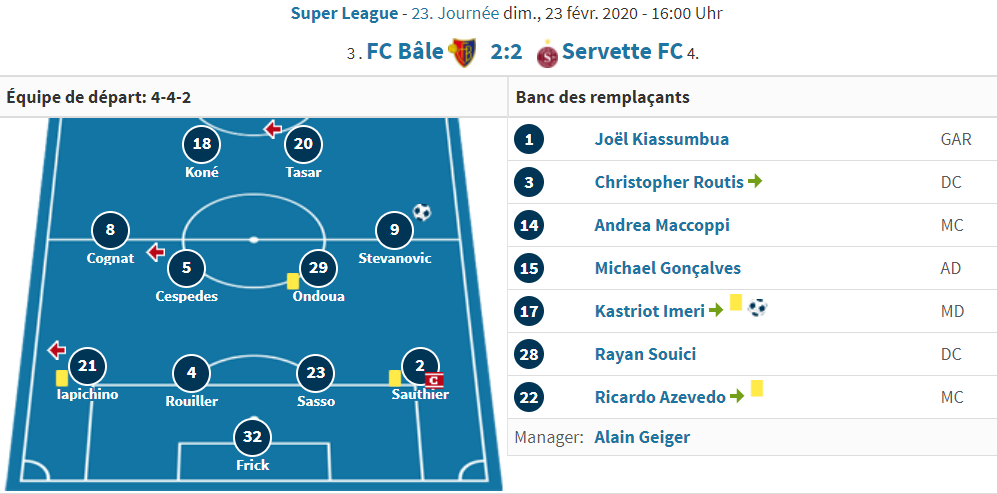
Task: Open manager Alain Geiger's profile
Action: pyautogui.click(x=642, y=437)
